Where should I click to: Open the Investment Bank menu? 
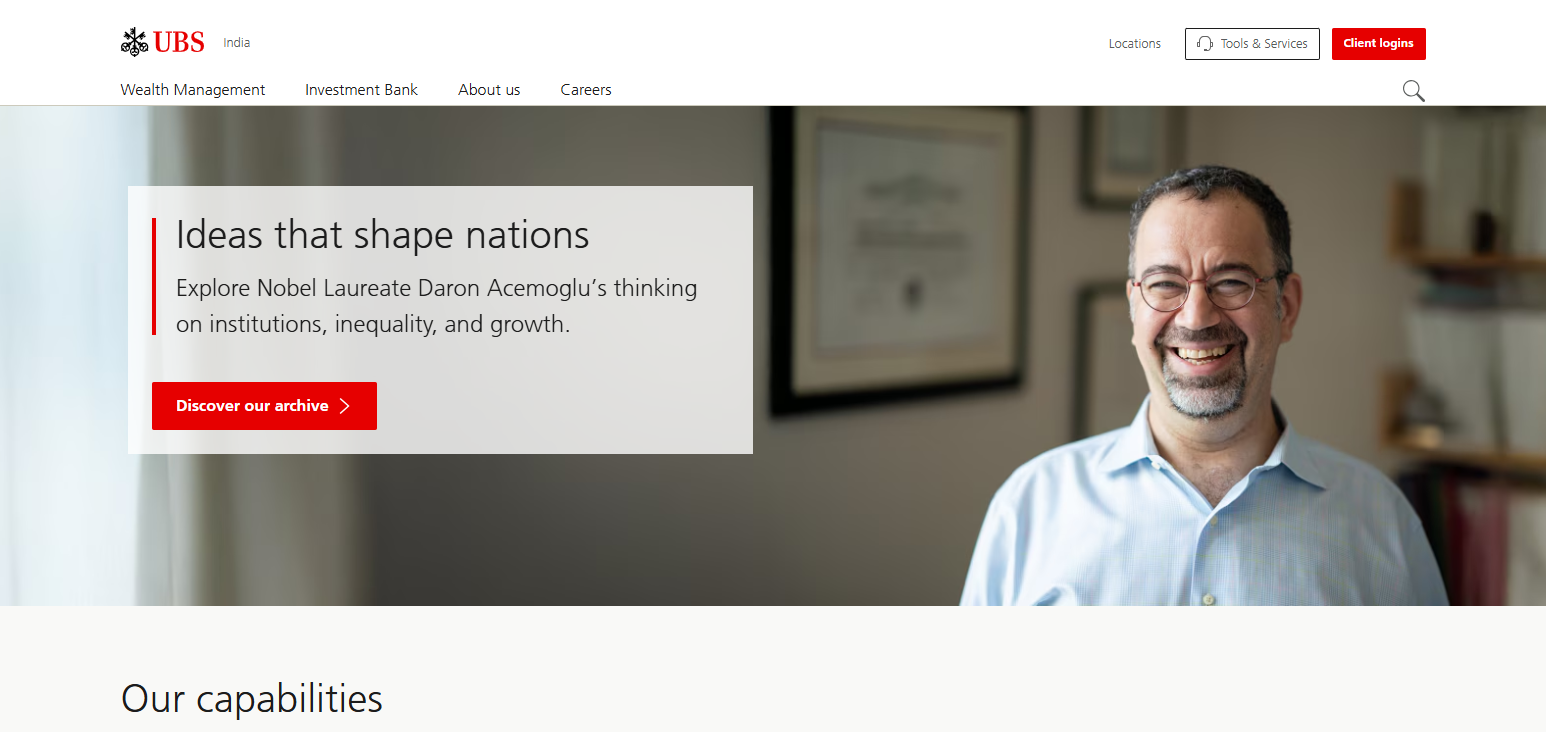click(362, 90)
